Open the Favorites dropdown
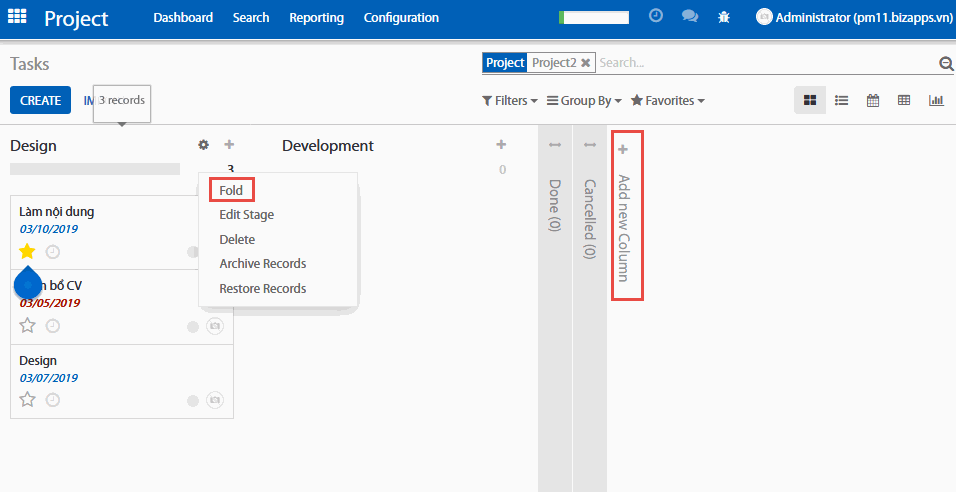956x492 pixels. tap(668, 101)
